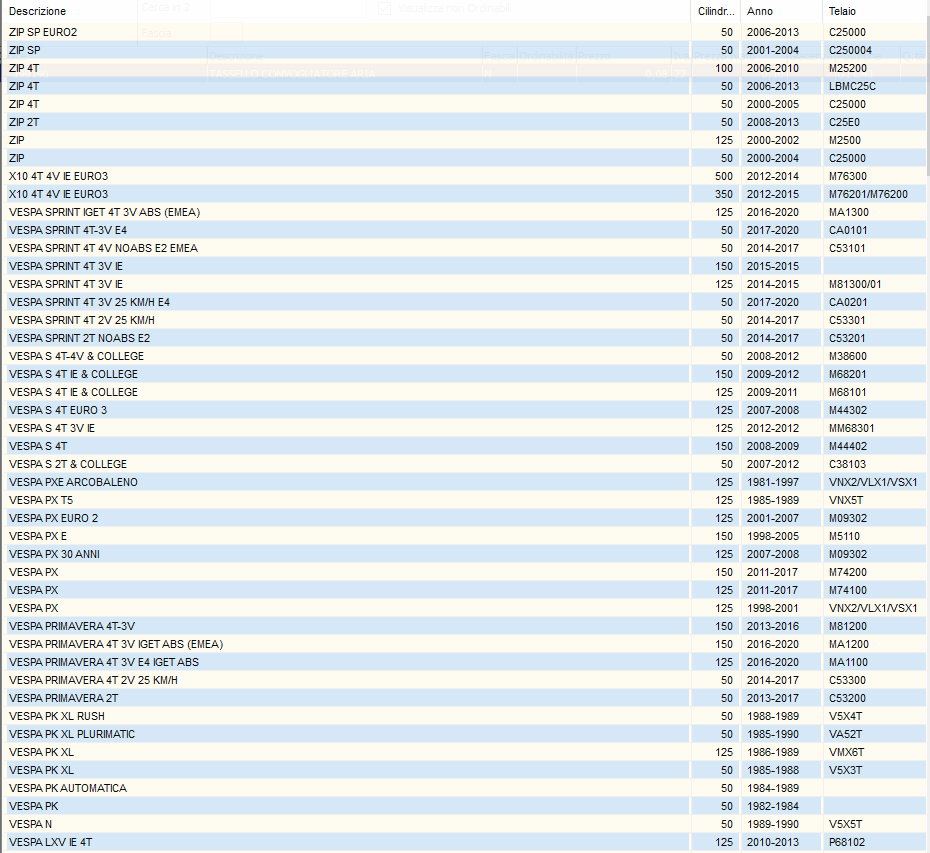
Task: Select VESPA PRIMAVERA 2T row
Action: point(464,698)
